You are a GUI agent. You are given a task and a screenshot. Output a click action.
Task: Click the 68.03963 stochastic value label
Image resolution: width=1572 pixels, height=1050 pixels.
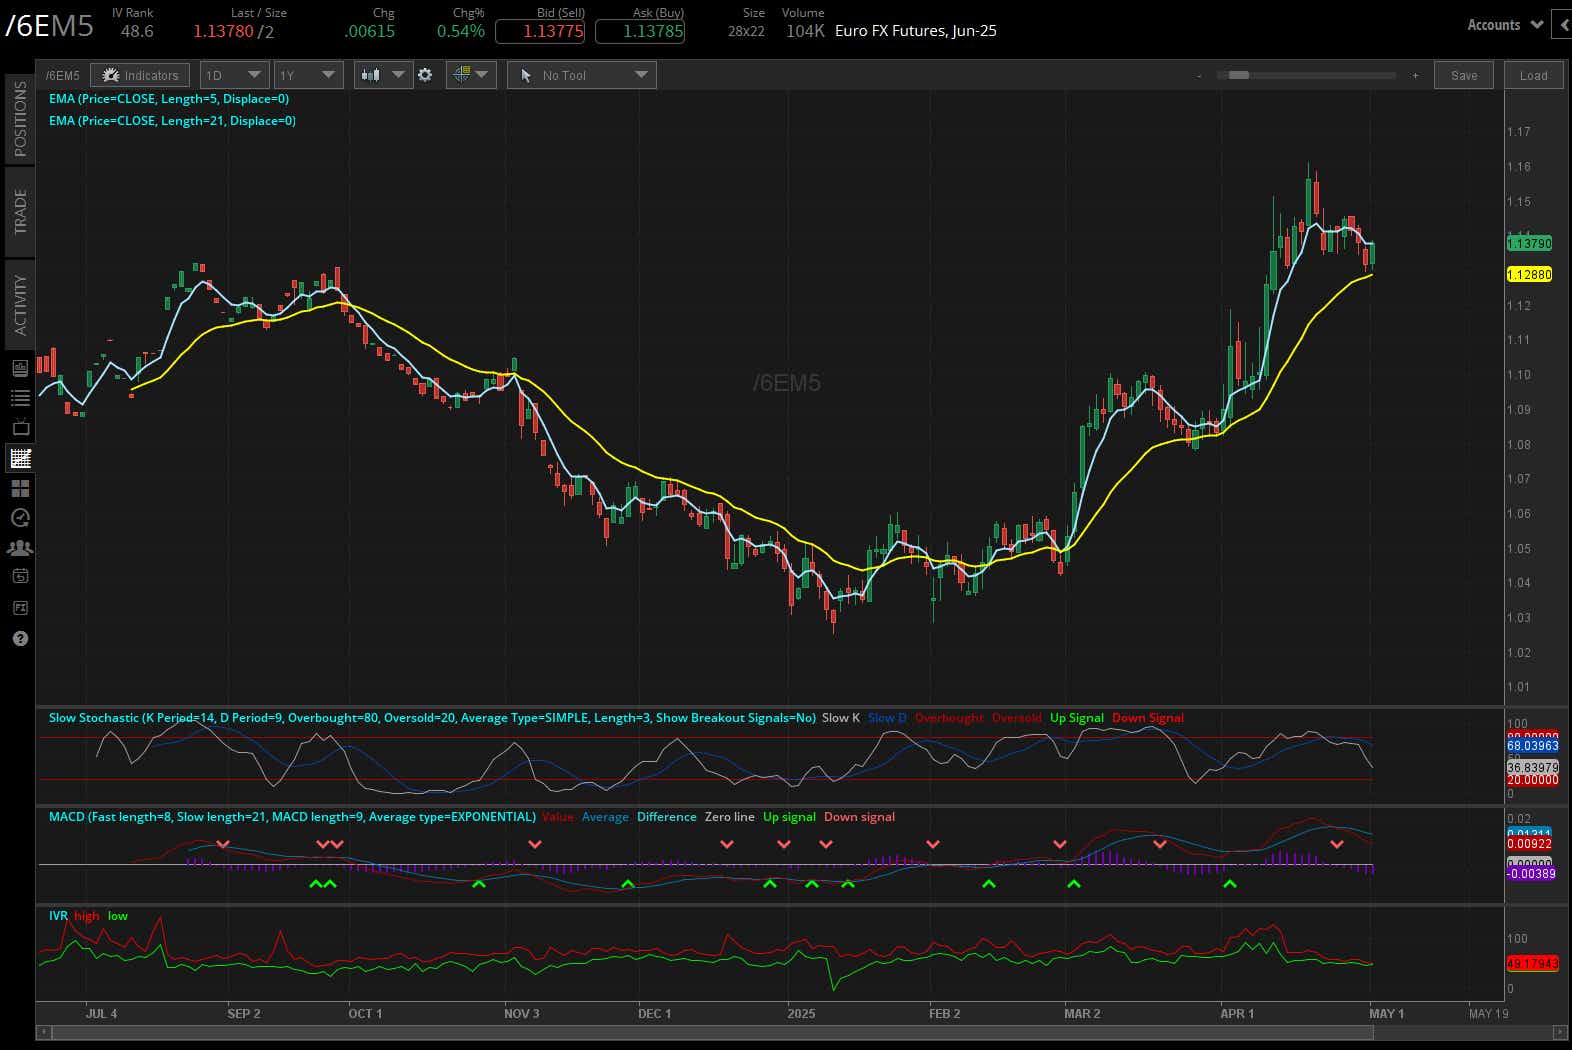(1532, 746)
